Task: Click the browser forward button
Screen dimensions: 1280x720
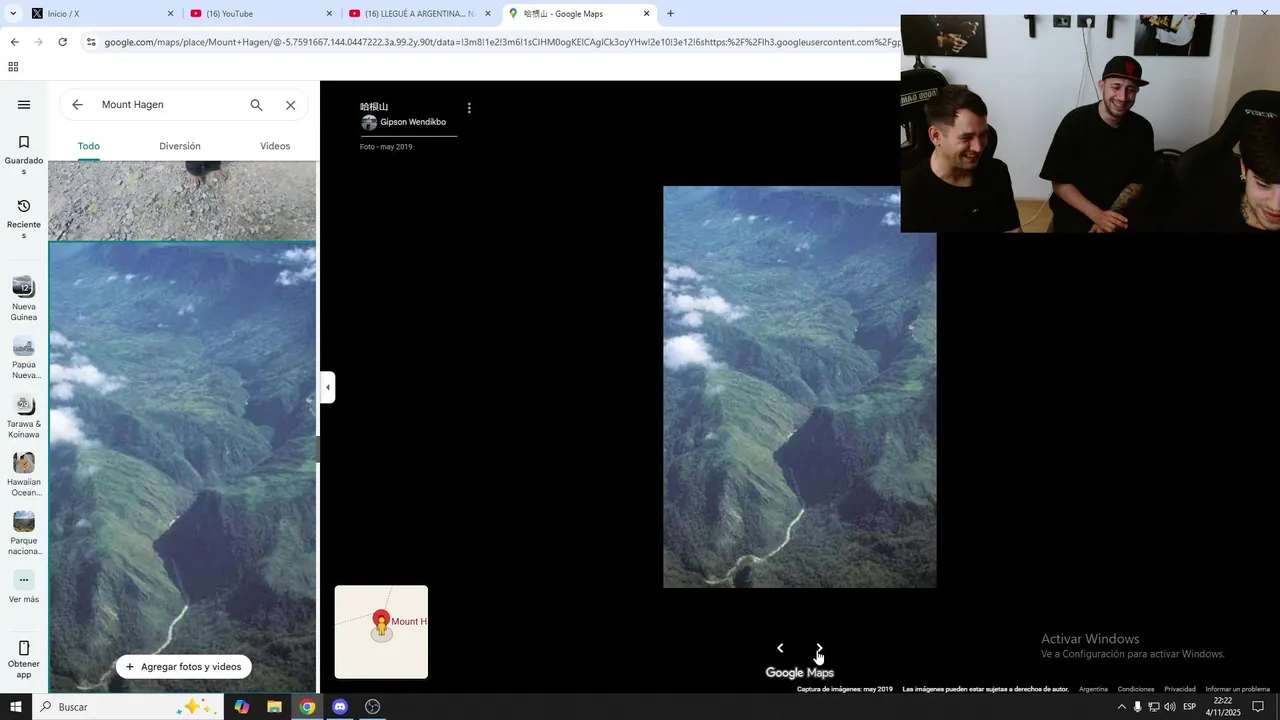Action: tap(38, 42)
